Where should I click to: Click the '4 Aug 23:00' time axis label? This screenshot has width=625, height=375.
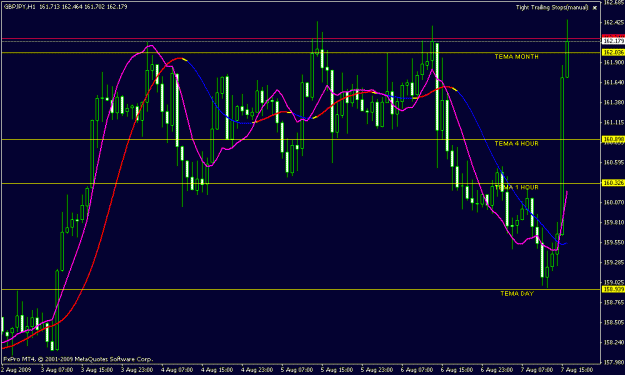pos(257,370)
